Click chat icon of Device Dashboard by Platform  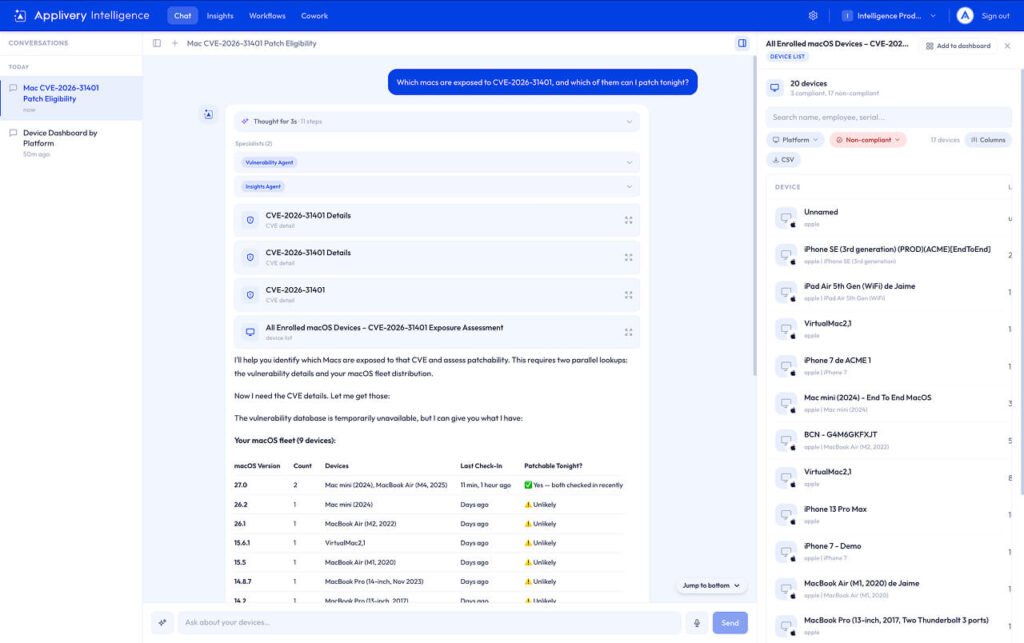[x=13, y=133]
